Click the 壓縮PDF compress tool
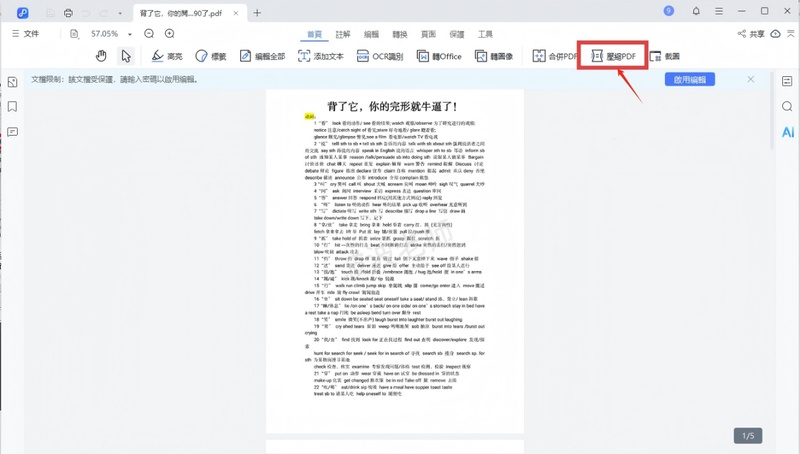This screenshot has width=800, height=454. 613,56
